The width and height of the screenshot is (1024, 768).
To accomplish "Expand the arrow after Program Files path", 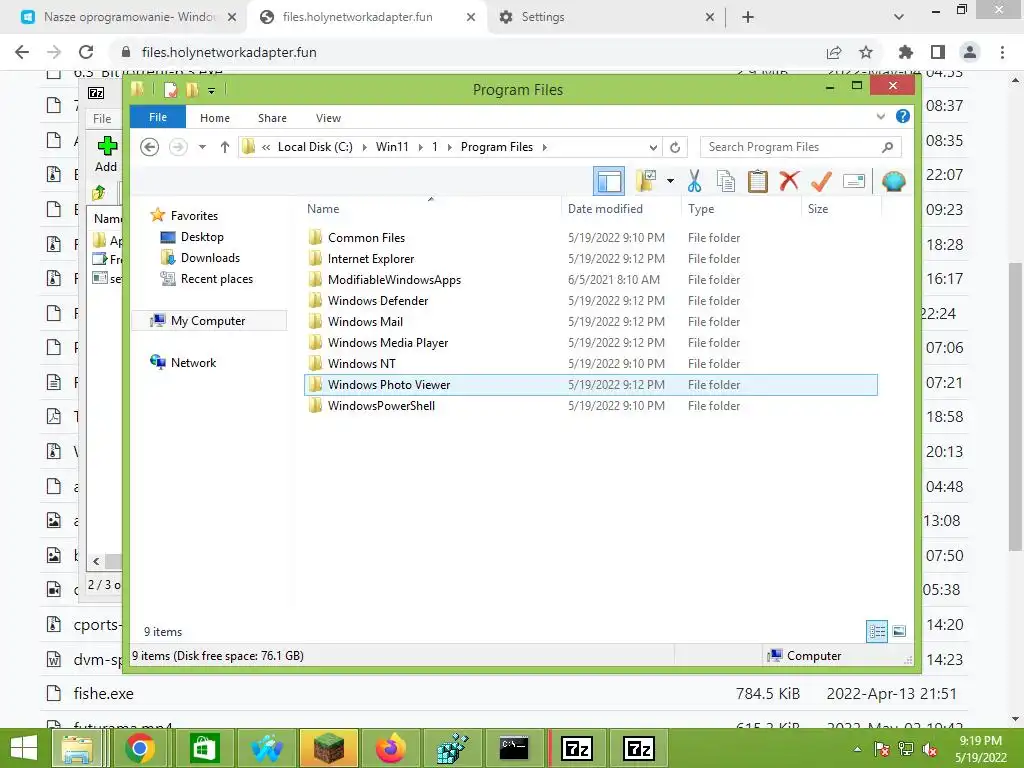I will [545, 147].
